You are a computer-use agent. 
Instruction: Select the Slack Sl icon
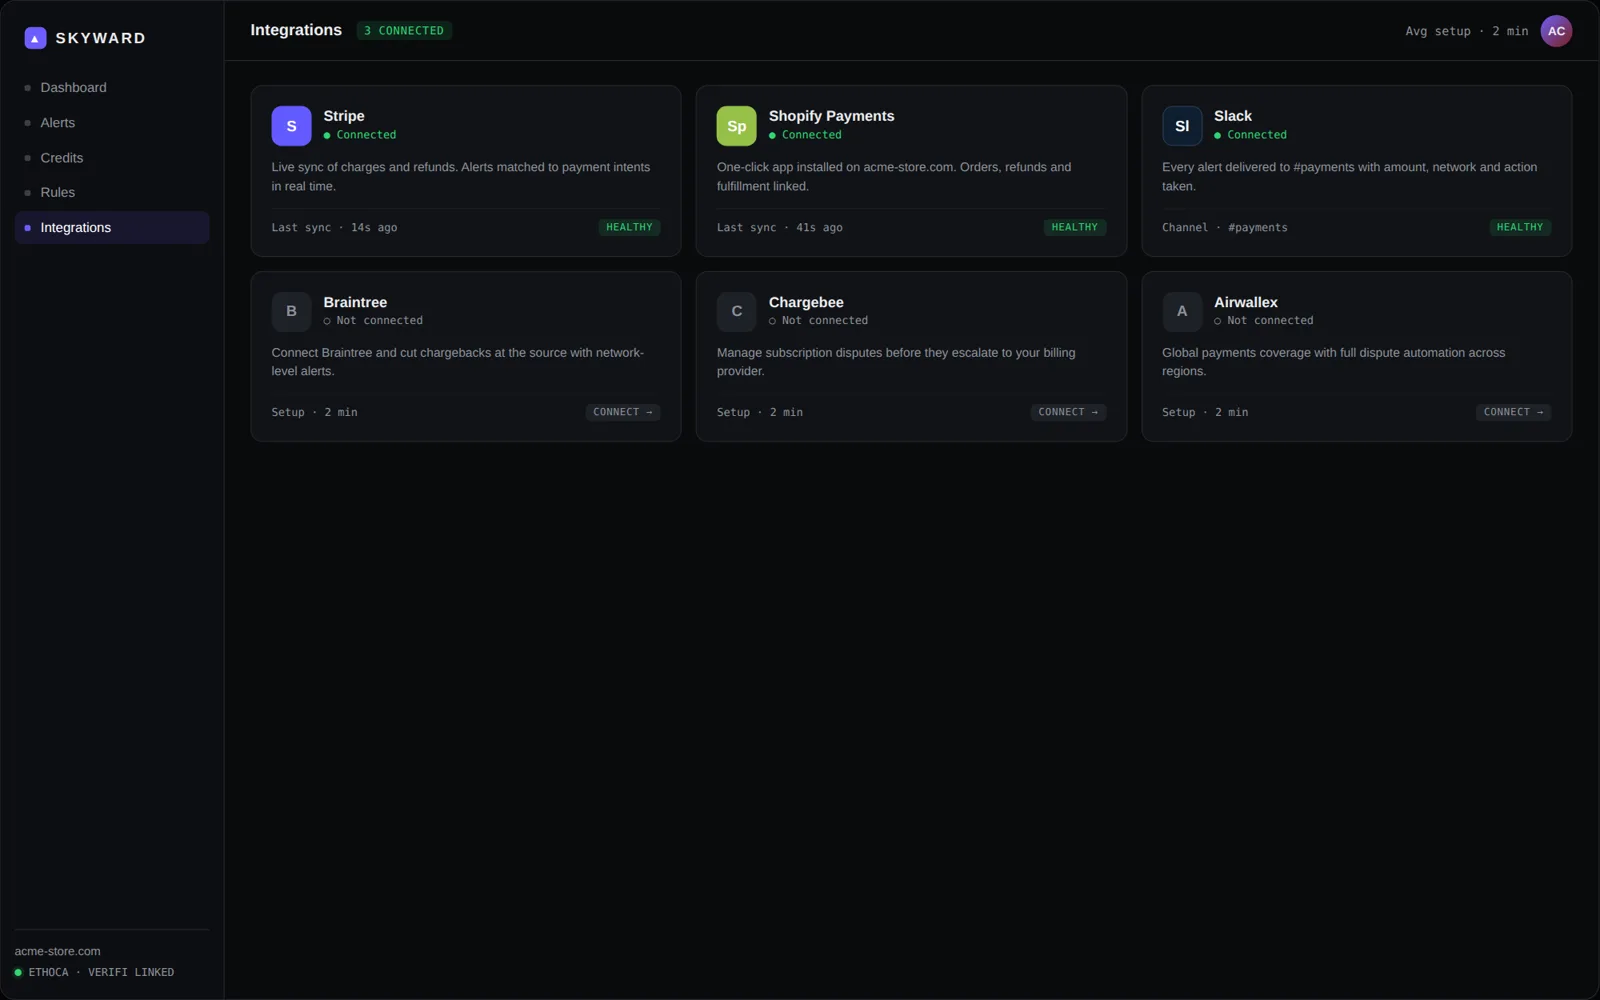point(1182,126)
